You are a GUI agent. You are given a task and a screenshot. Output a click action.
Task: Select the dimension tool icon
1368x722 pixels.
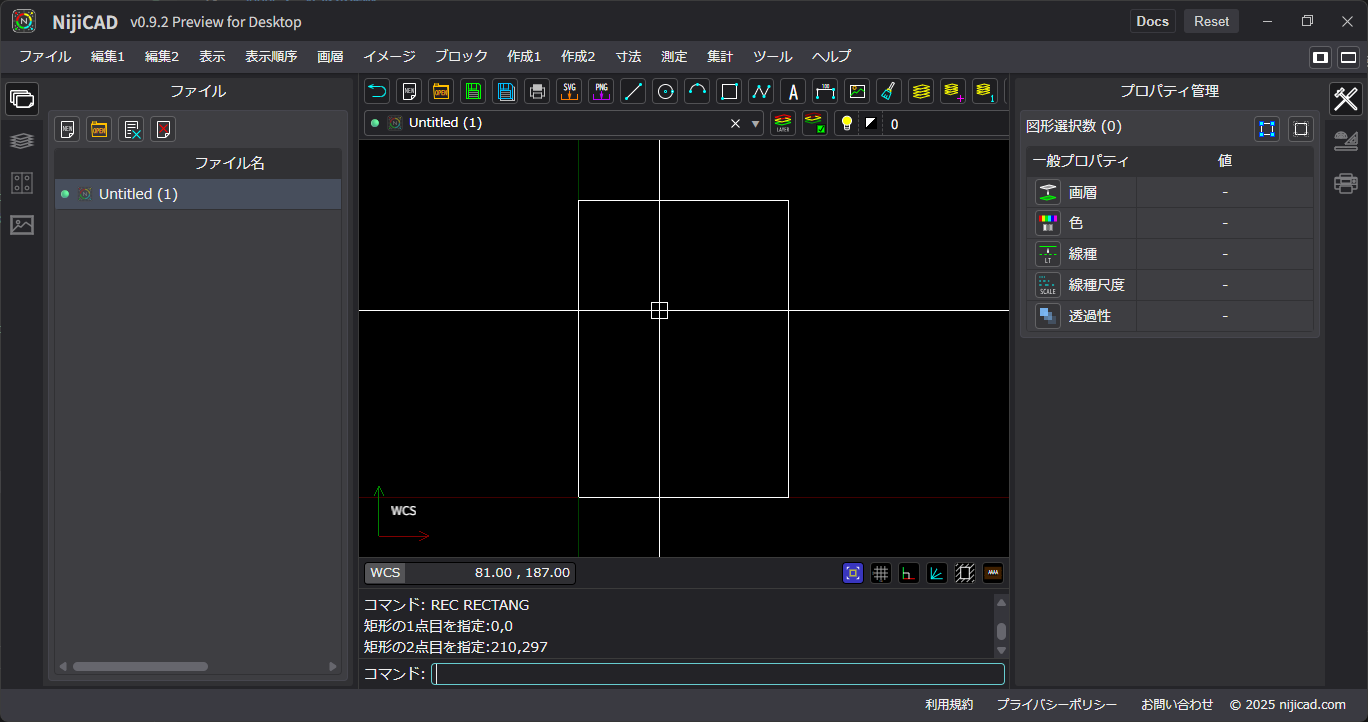tap(825, 92)
